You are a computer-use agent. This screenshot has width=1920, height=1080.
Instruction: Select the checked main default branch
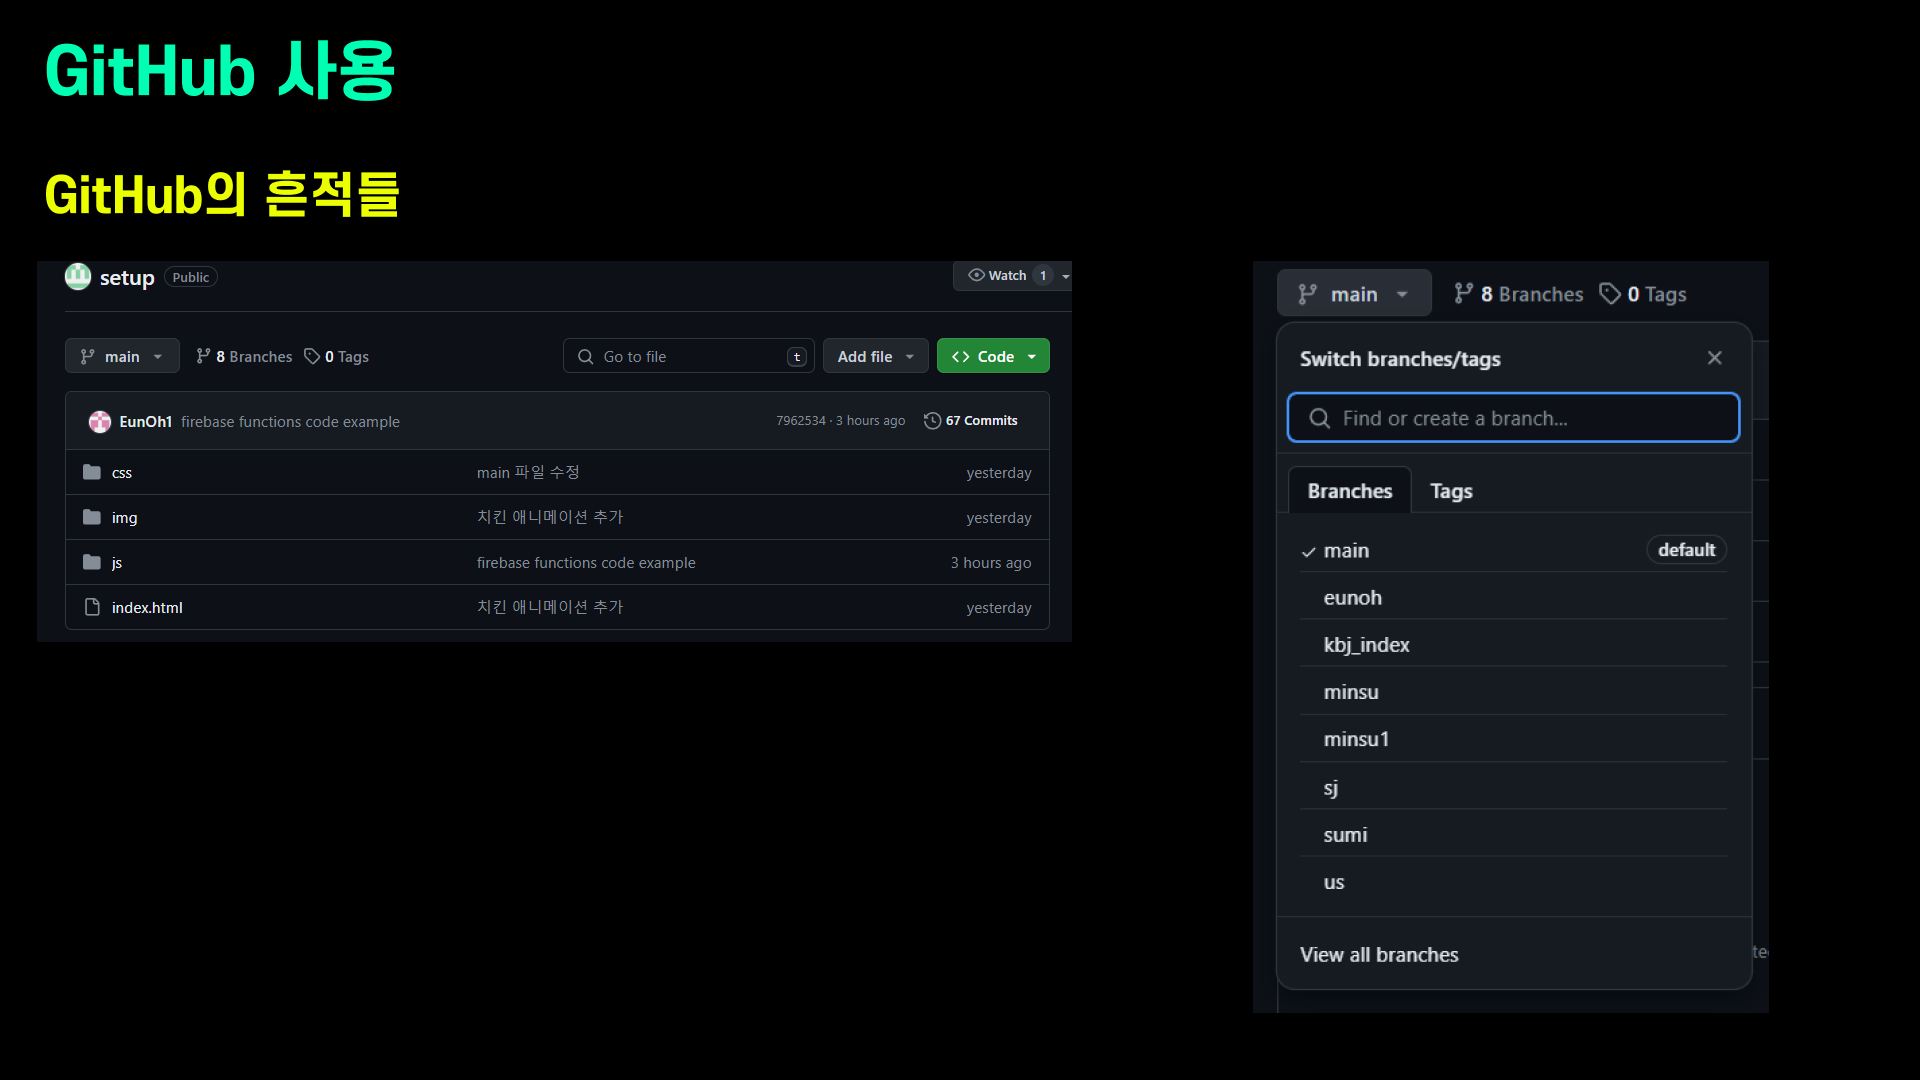[1346, 551]
